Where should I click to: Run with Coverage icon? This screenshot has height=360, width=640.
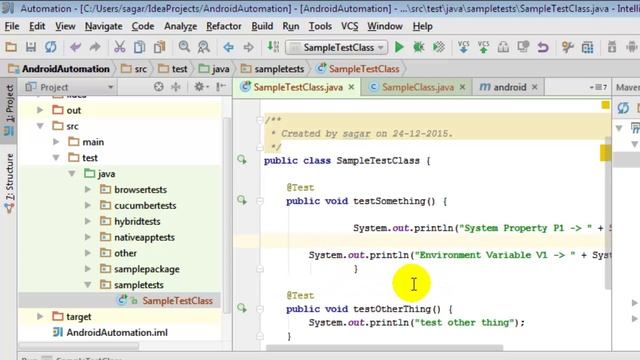tap(439, 47)
